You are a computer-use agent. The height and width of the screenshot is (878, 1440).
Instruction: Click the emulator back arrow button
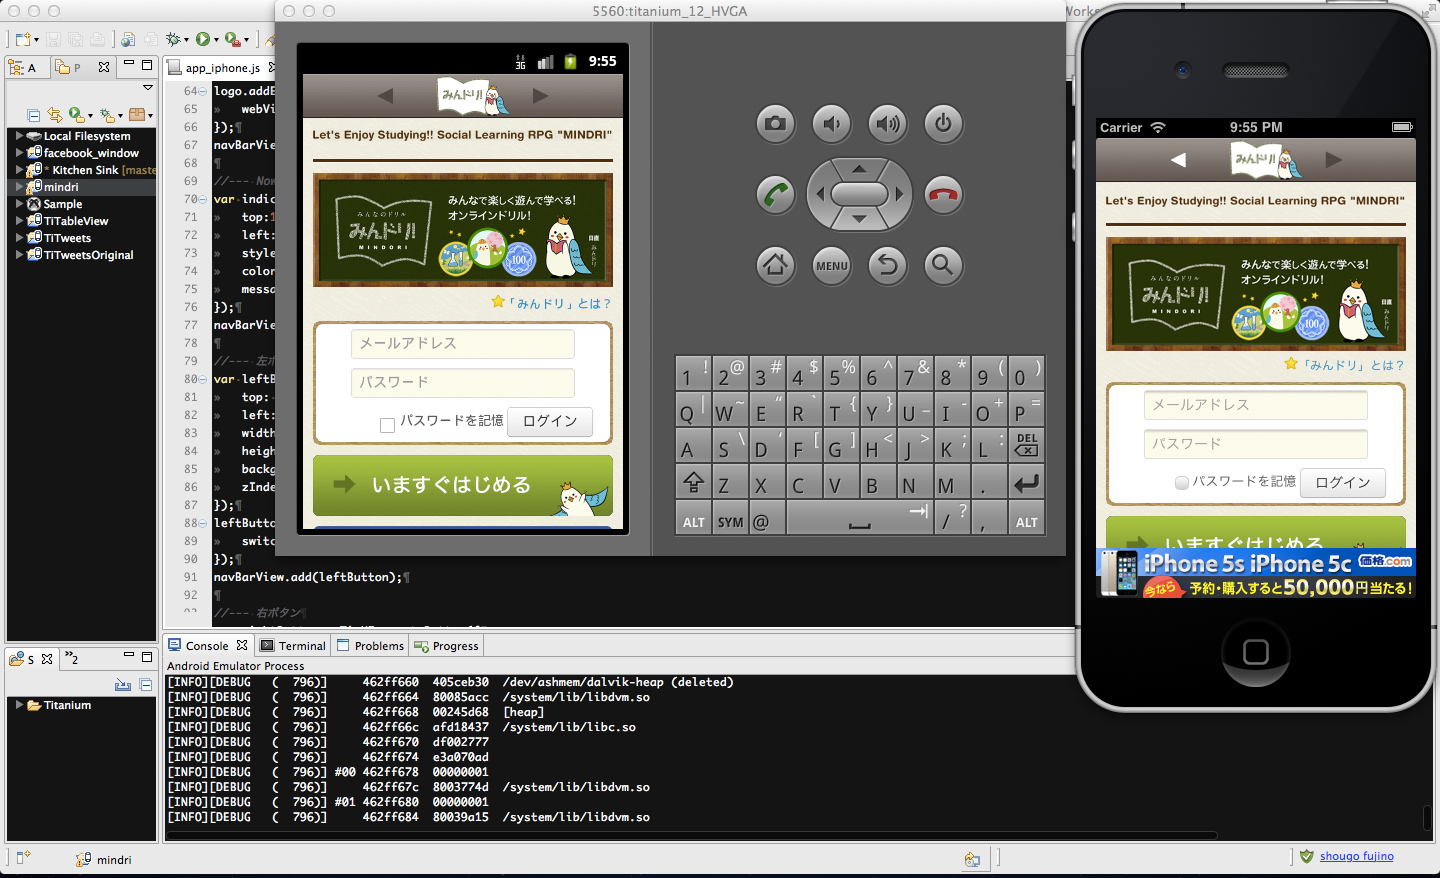[887, 265]
